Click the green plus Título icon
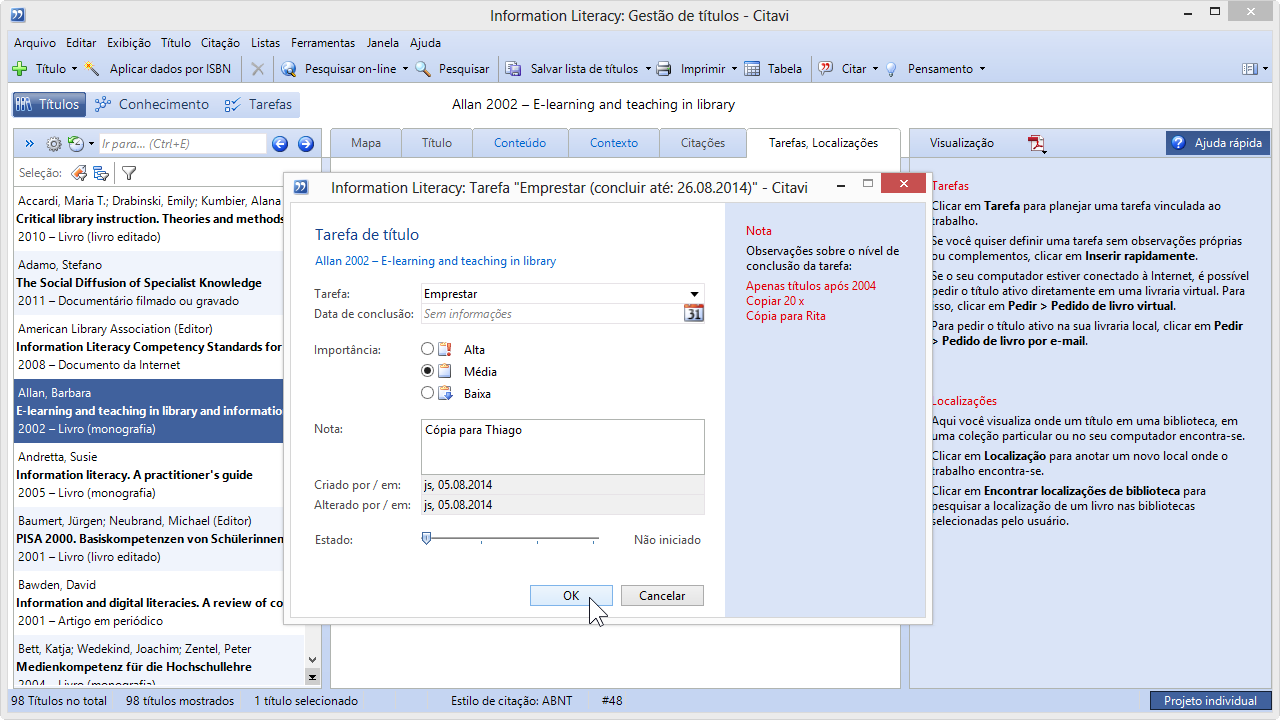The height and width of the screenshot is (720, 1280). pos(20,69)
